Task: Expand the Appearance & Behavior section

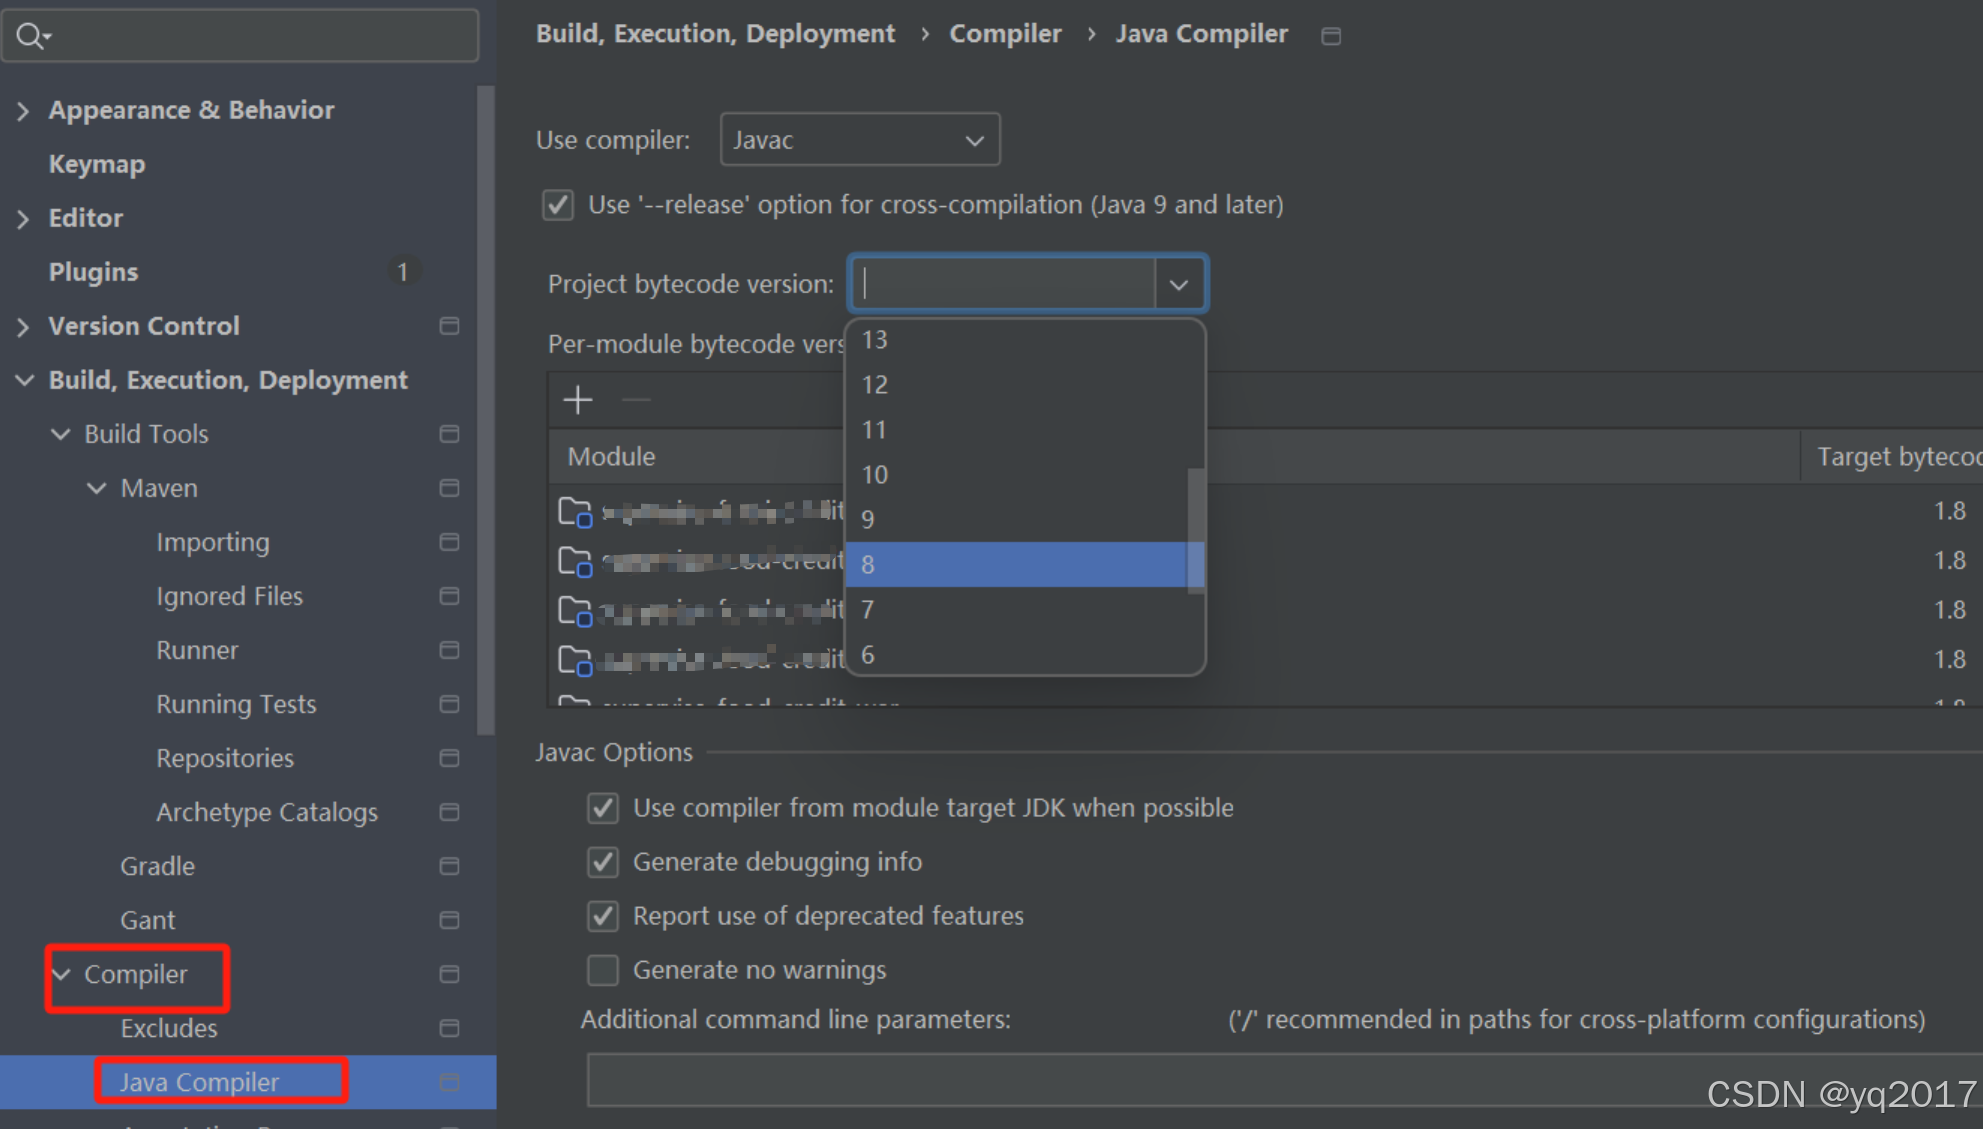Action: 23,110
